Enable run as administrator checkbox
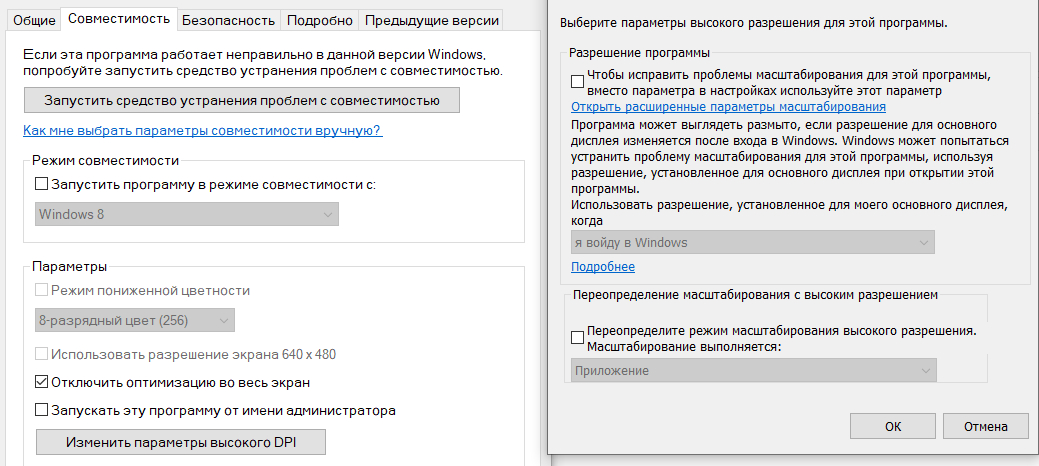Viewport: 1039px width, 466px height. (42, 409)
